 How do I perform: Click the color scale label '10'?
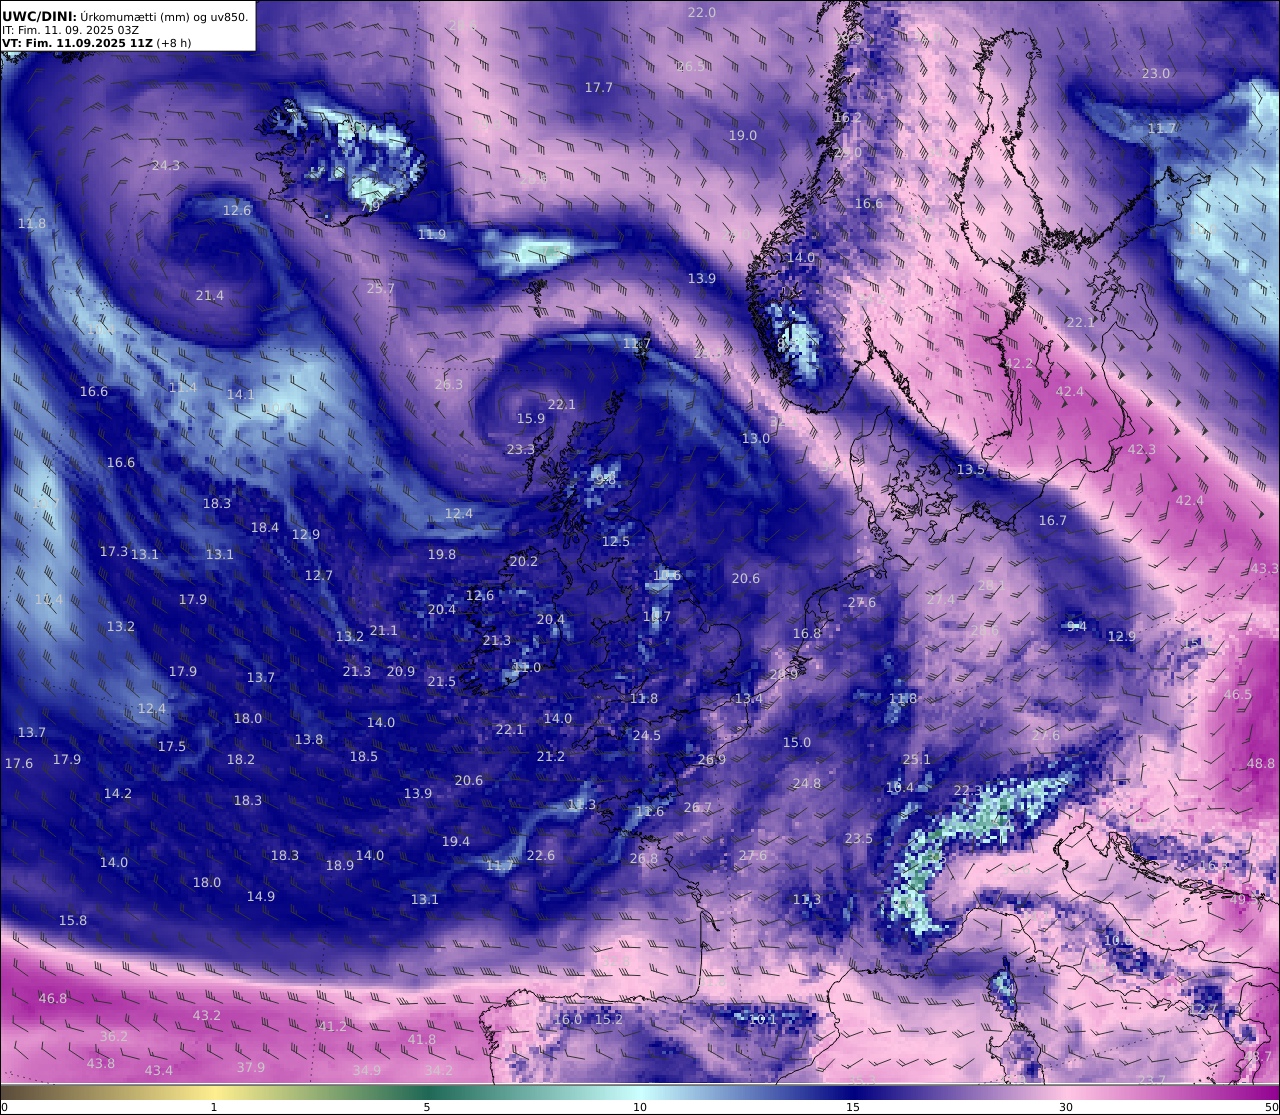pyautogui.click(x=640, y=1107)
